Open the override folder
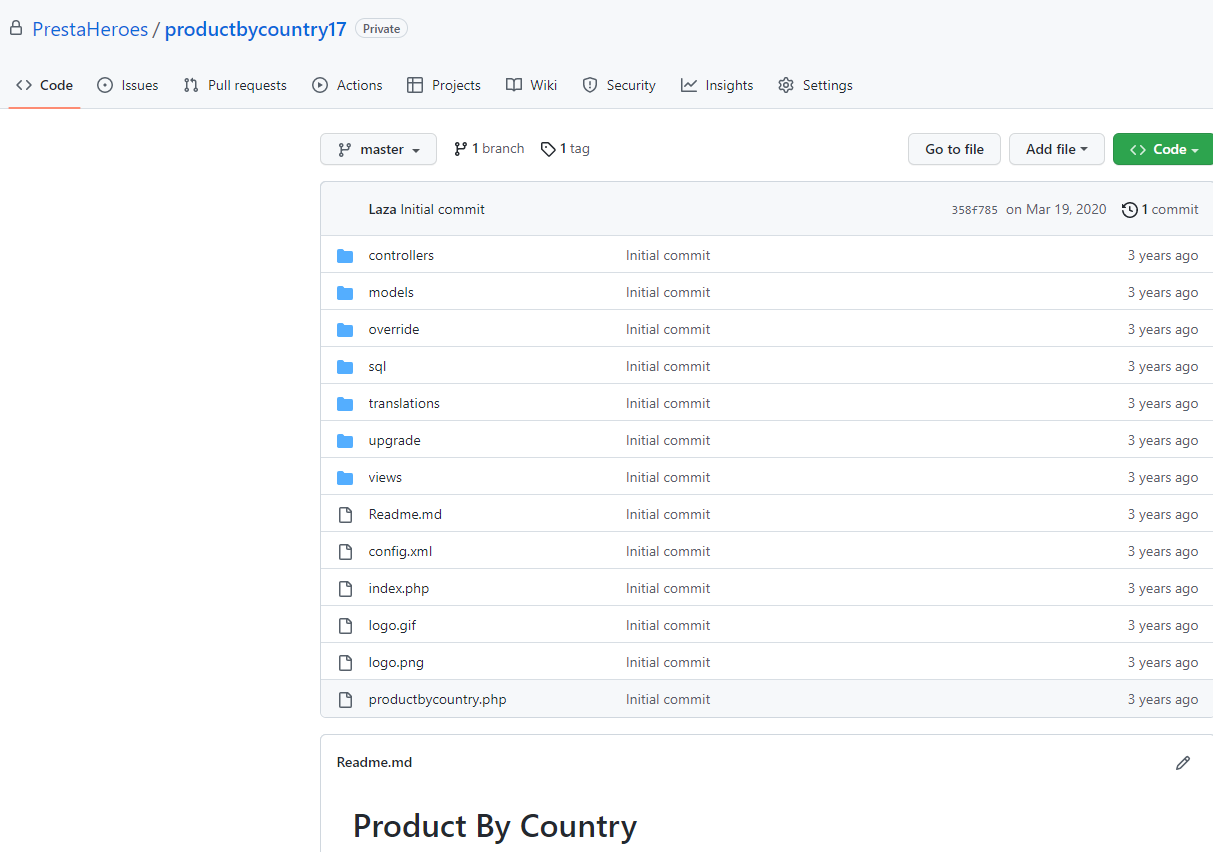 (x=394, y=330)
